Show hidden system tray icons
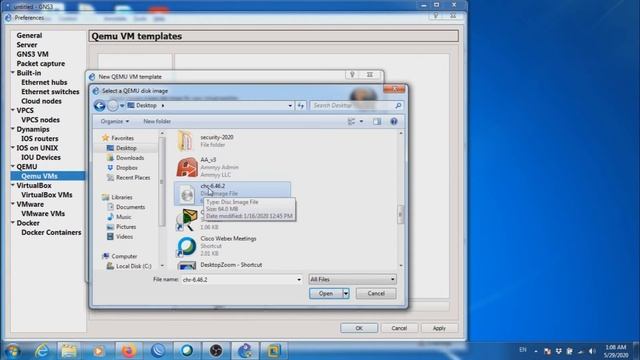The width and height of the screenshot is (640, 360). click(536, 351)
